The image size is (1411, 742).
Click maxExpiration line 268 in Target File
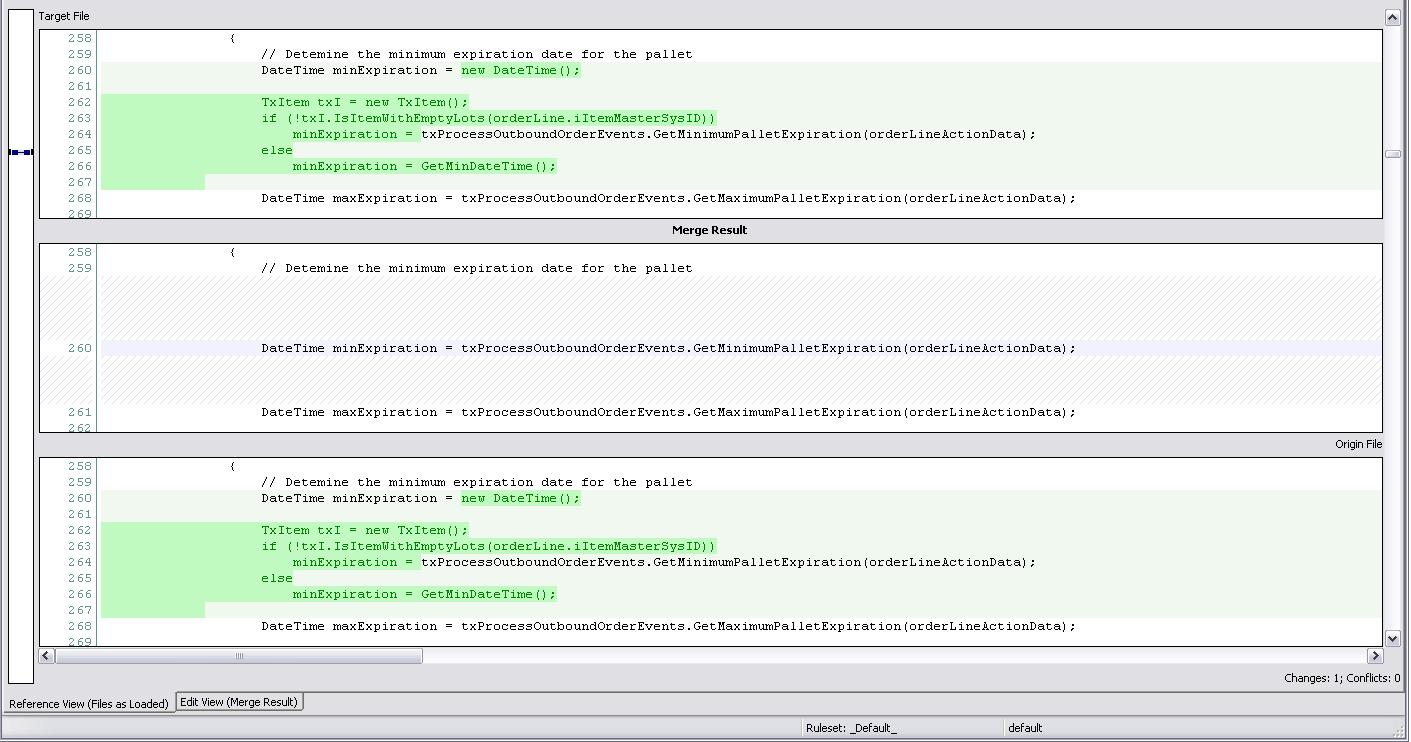click(669, 198)
